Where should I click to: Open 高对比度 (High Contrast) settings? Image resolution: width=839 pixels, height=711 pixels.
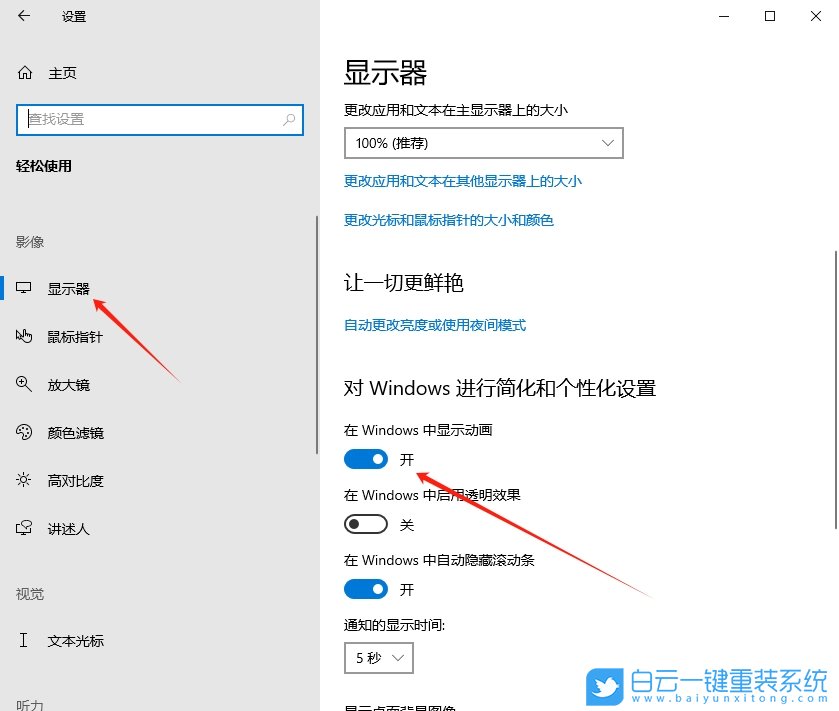coord(24,480)
